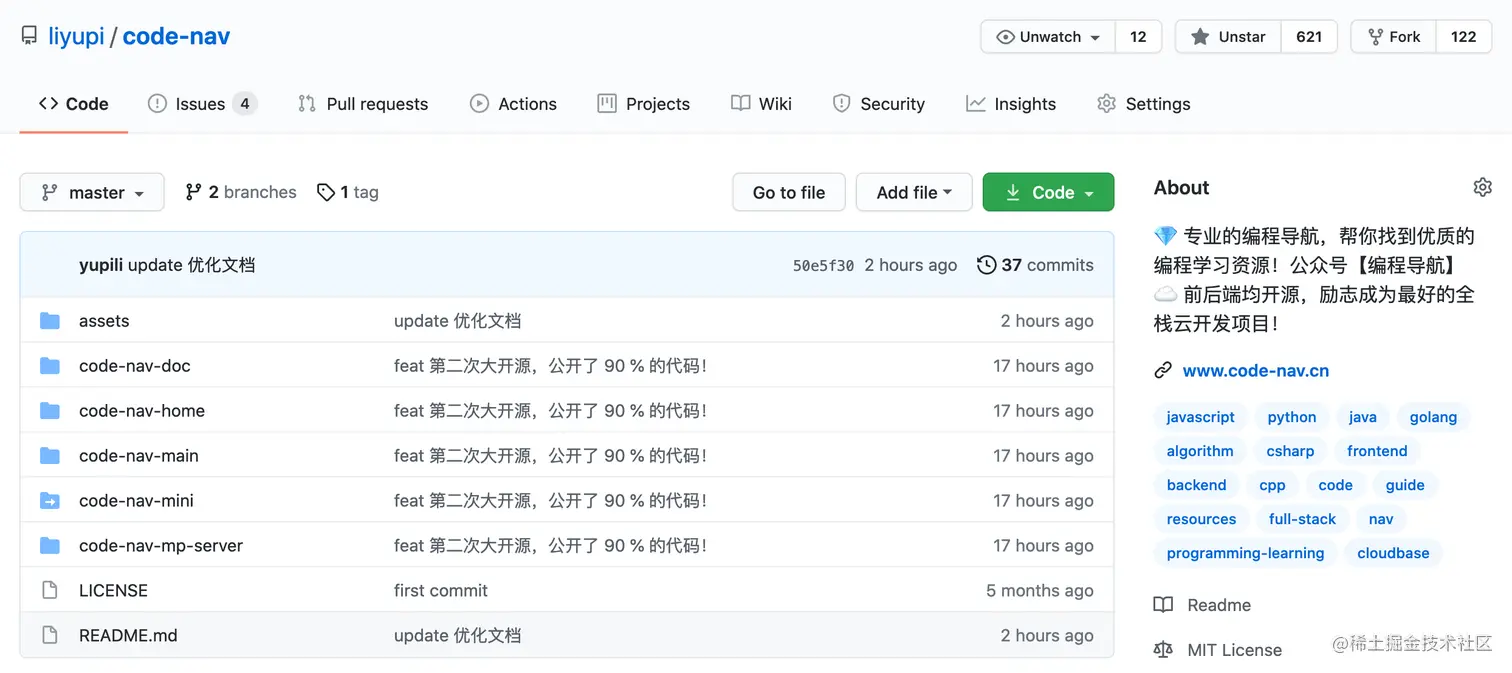Select the python topic tag

(1292, 417)
